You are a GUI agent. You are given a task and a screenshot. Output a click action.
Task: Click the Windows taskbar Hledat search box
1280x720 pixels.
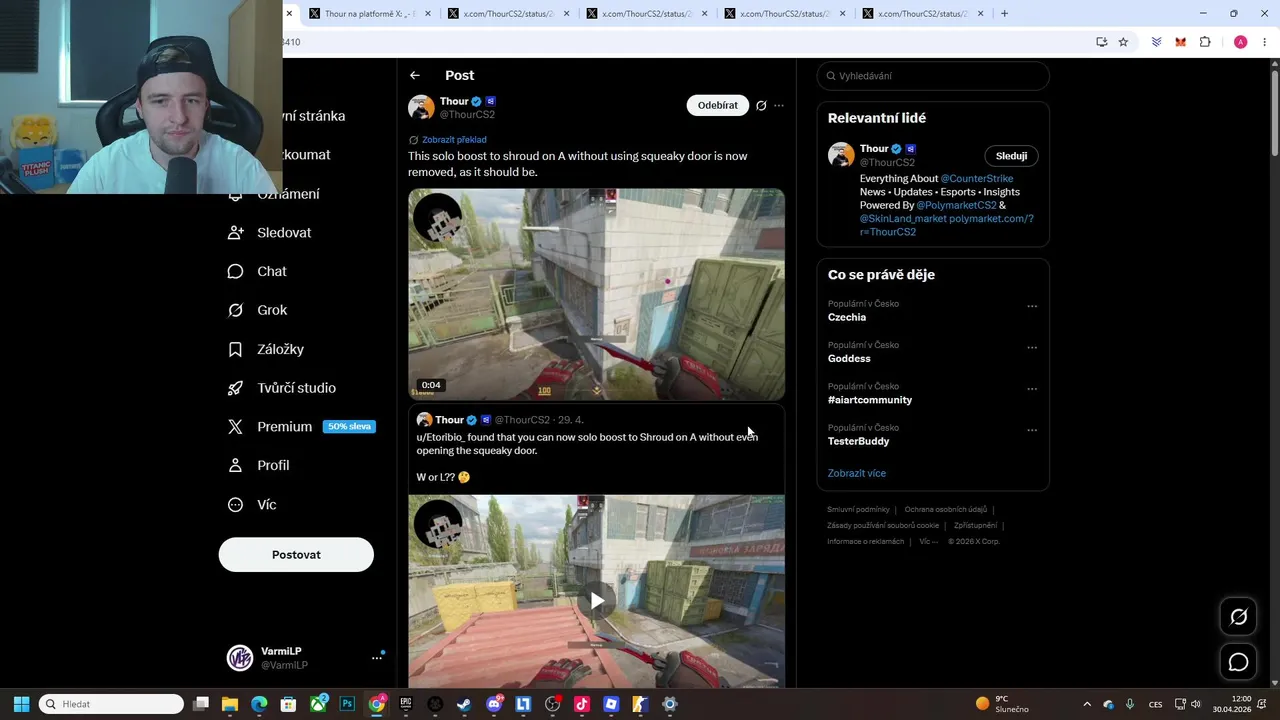pos(111,704)
